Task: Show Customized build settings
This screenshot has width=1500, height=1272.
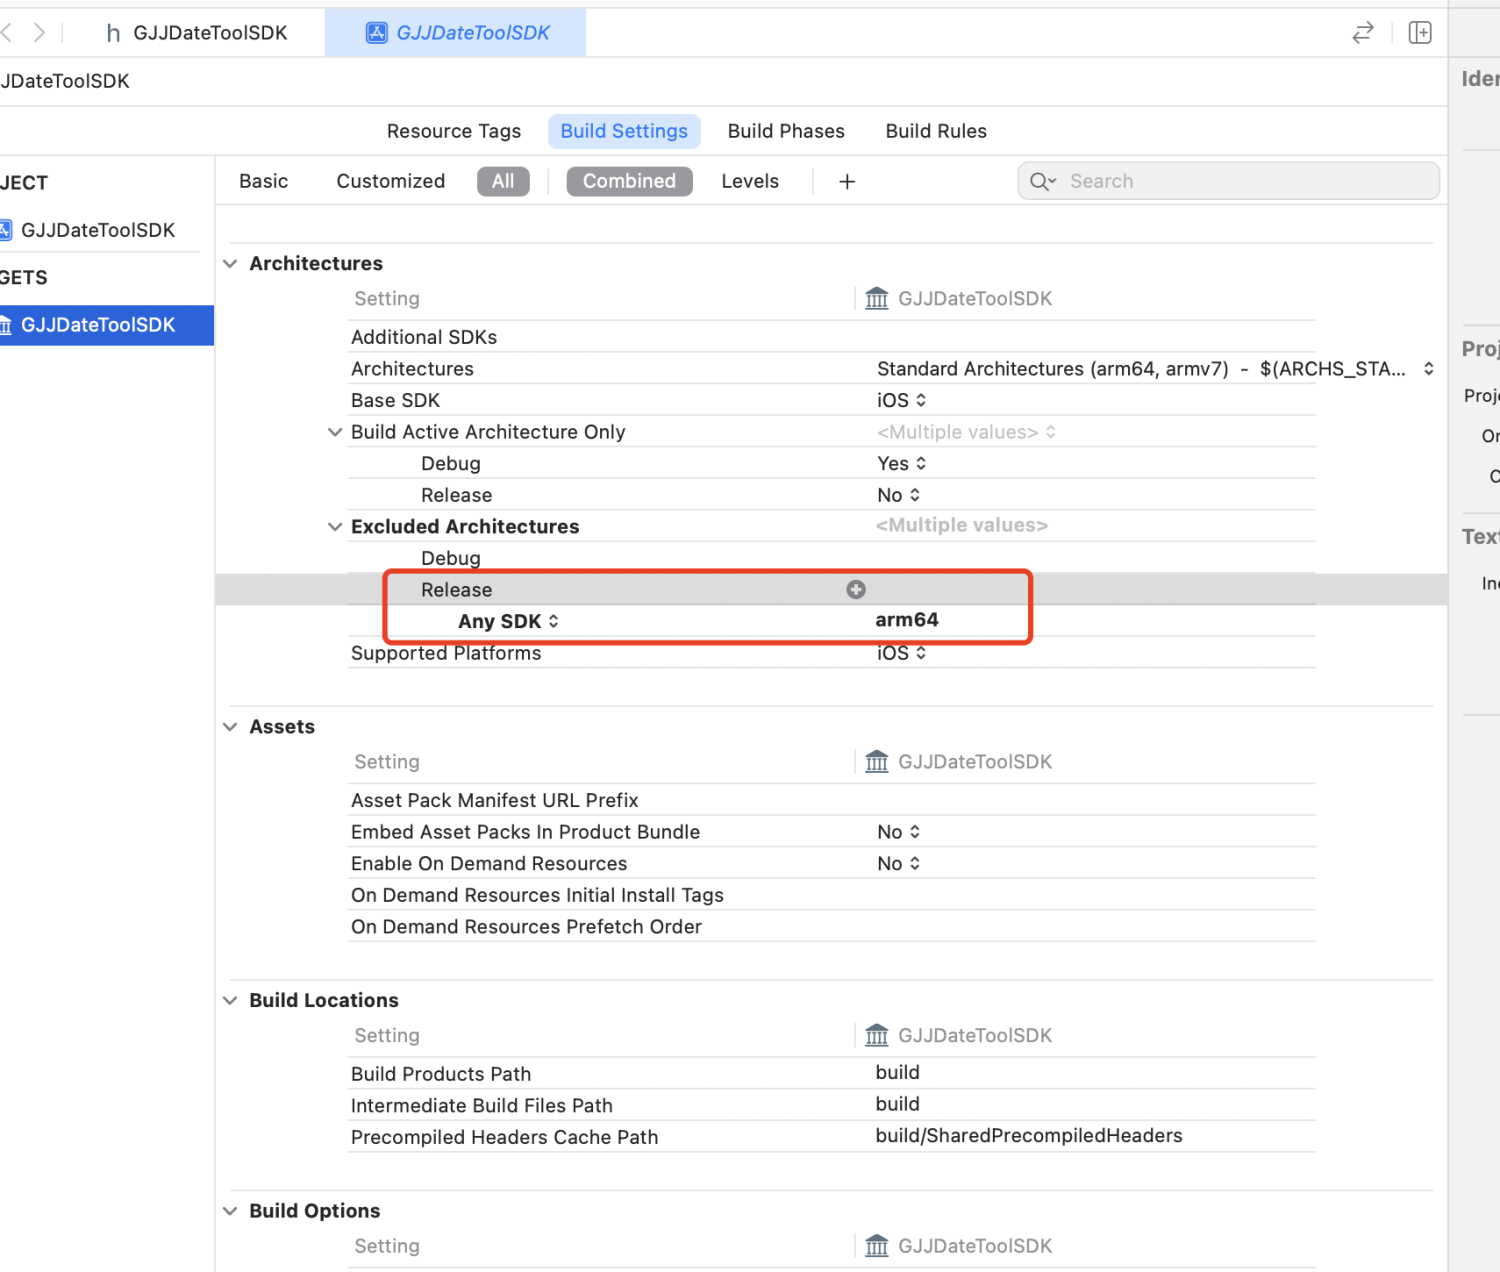Action: pyautogui.click(x=391, y=181)
